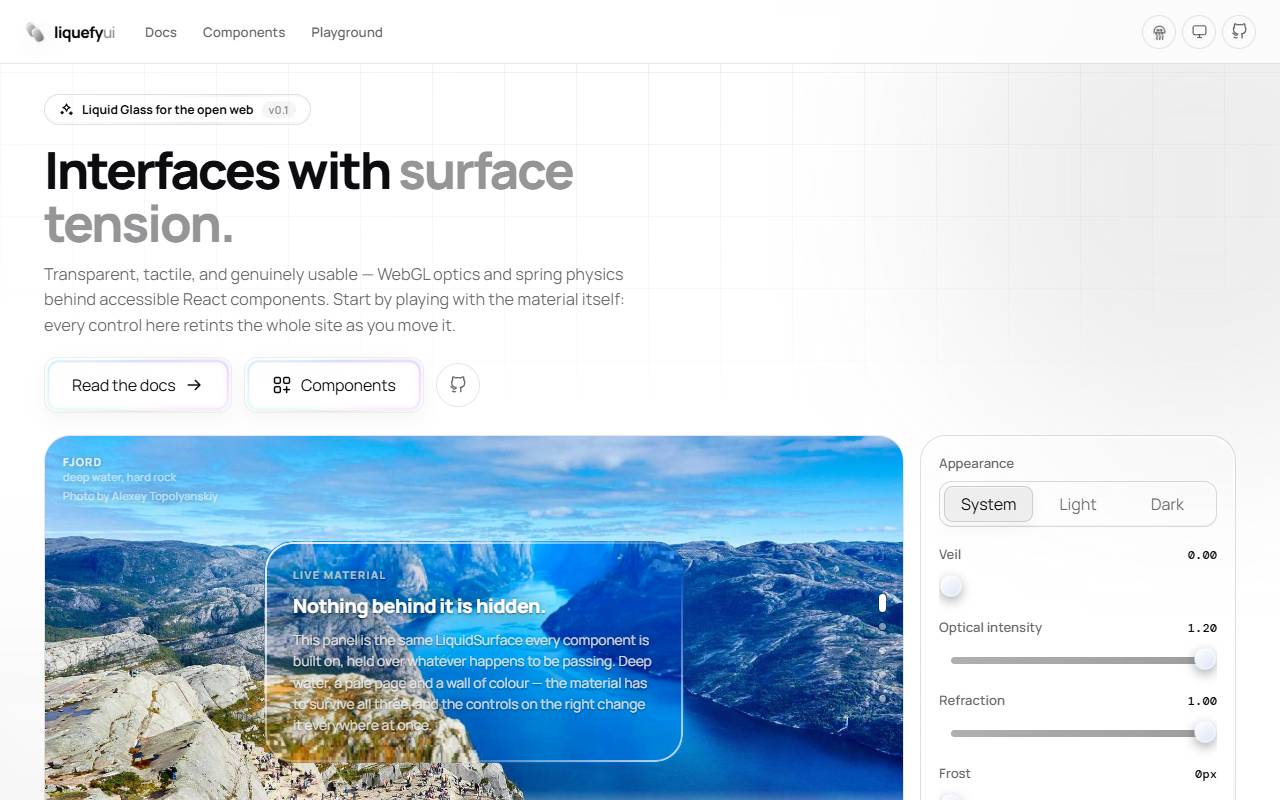
Task: Open the monitor theme switcher icon
Action: 1199,32
